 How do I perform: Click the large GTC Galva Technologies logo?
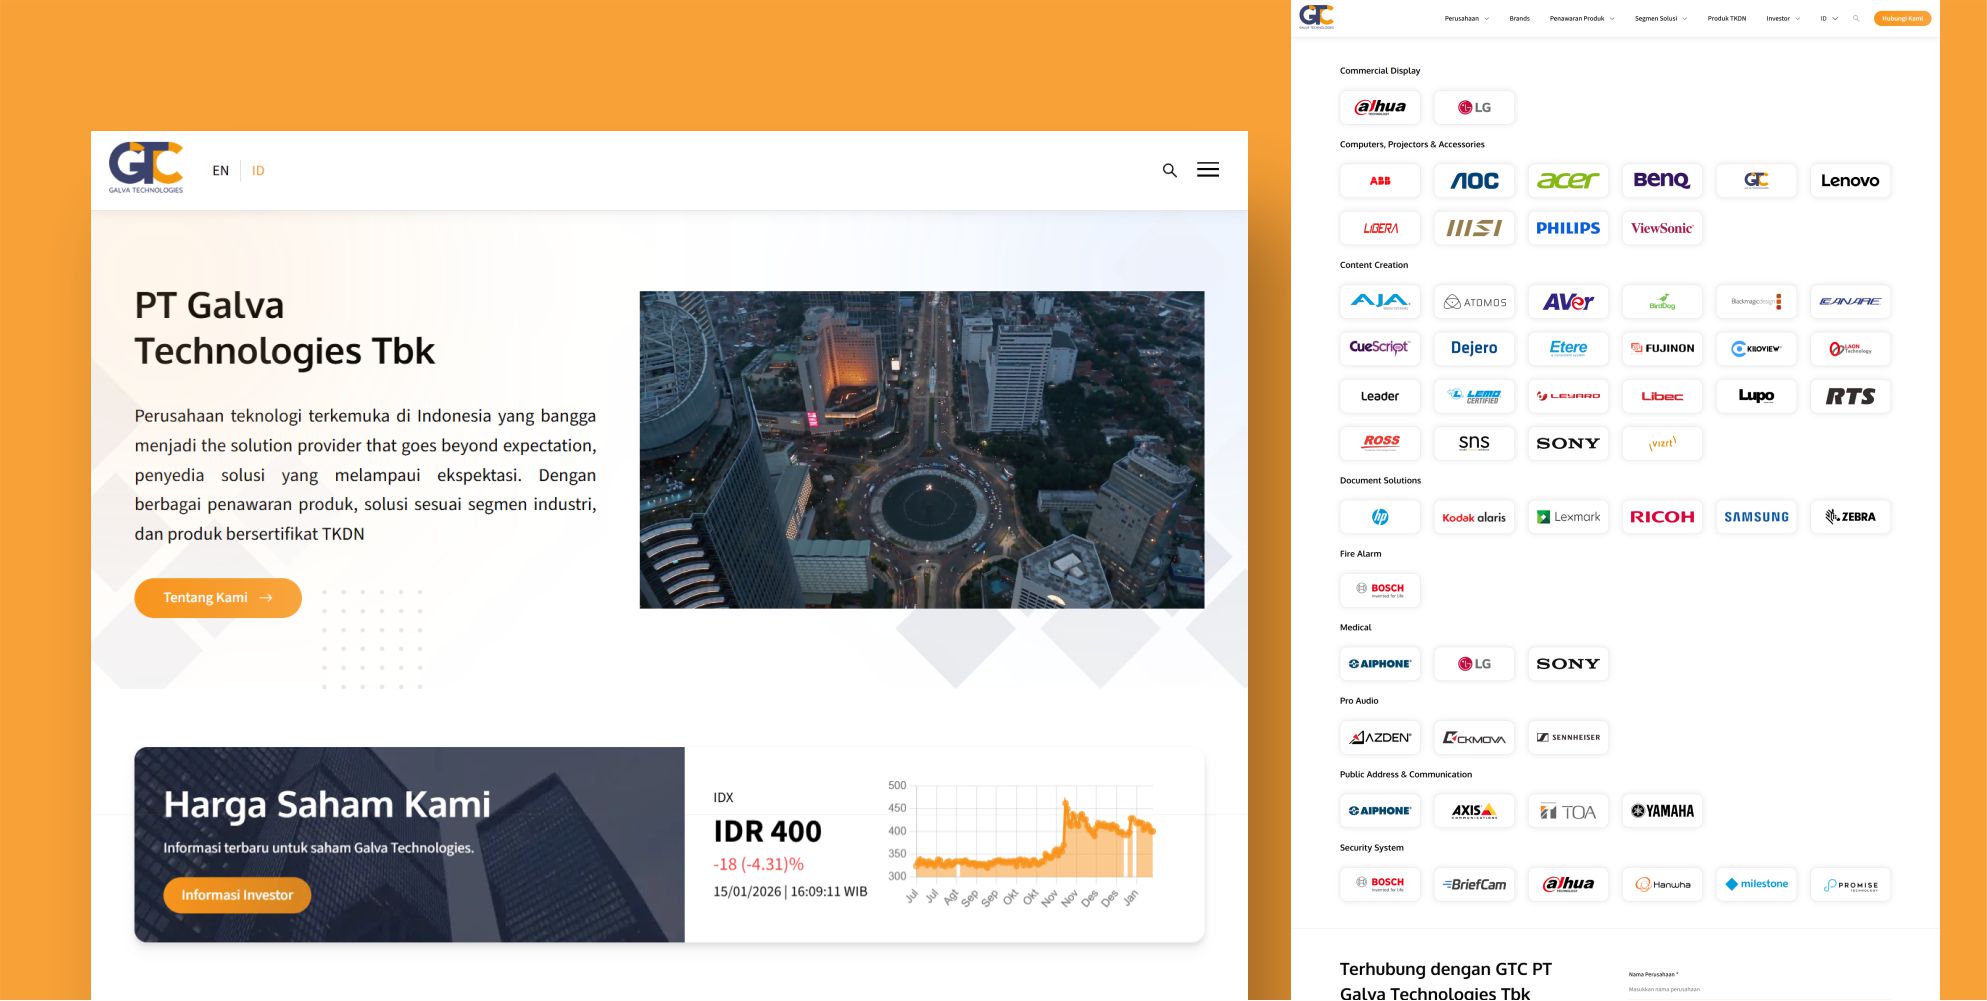[146, 167]
